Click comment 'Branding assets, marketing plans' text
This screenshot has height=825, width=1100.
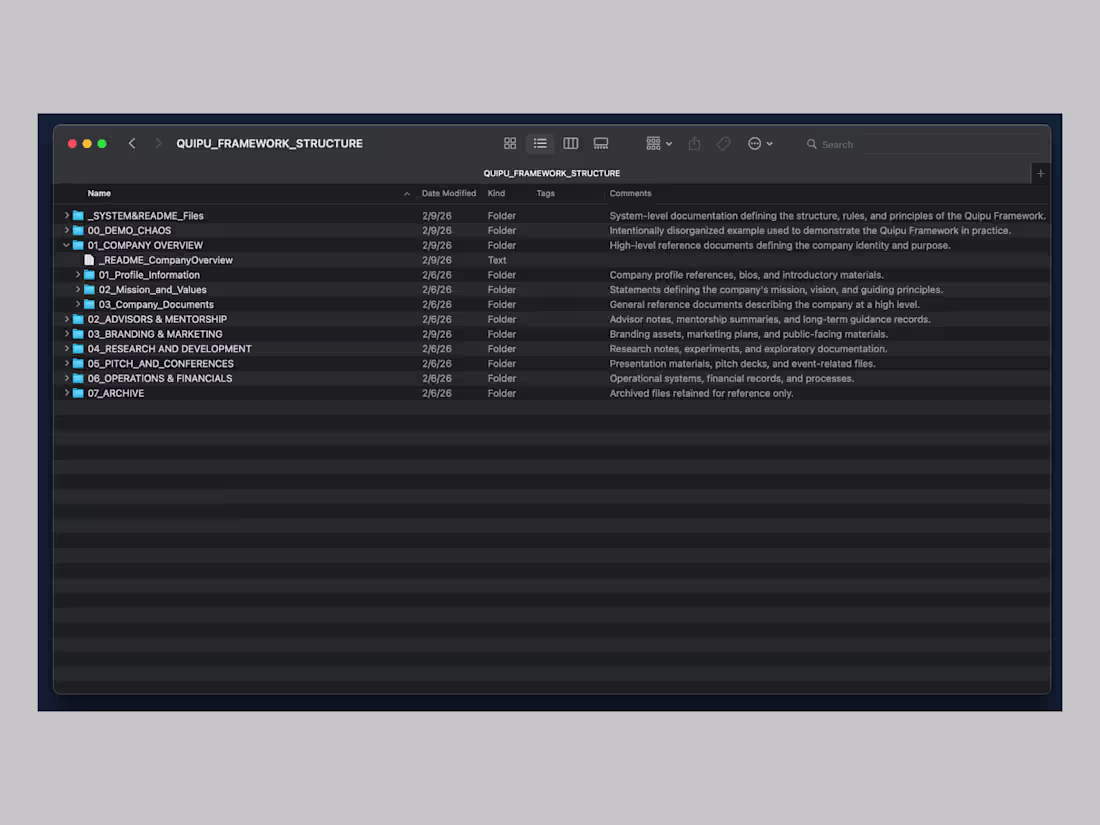click(749, 334)
